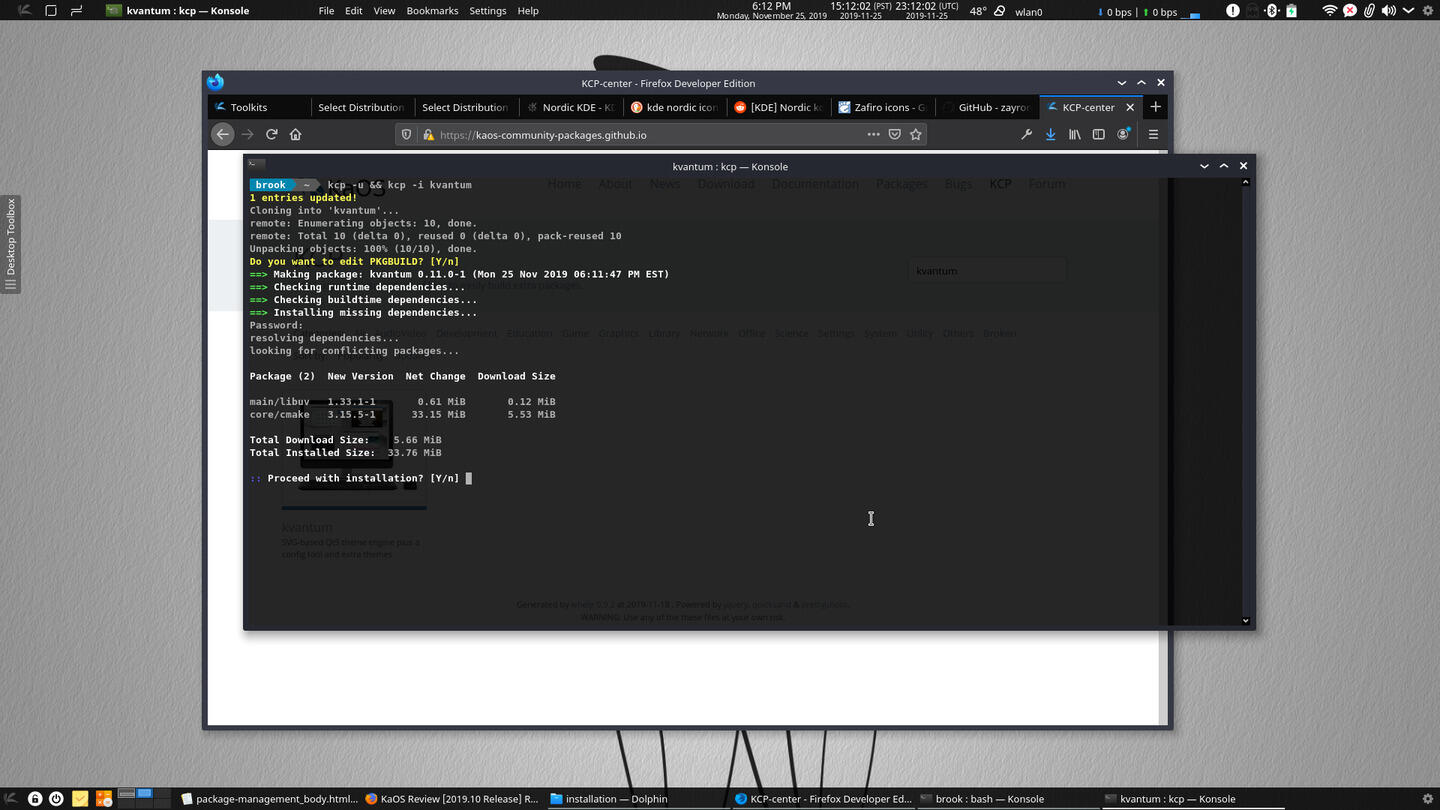Open the Firefox hamburger menu
The height and width of the screenshot is (810, 1440).
[1153, 134]
